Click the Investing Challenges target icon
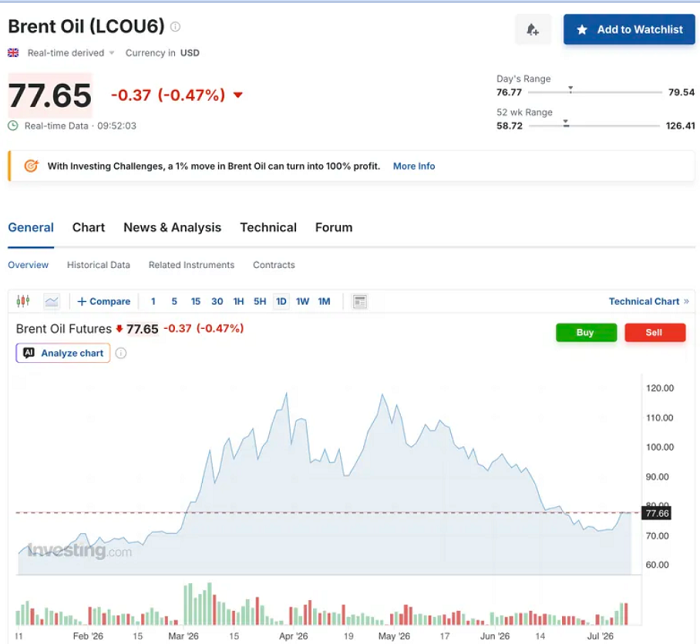The width and height of the screenshot is (700, 644). point(31,166)
